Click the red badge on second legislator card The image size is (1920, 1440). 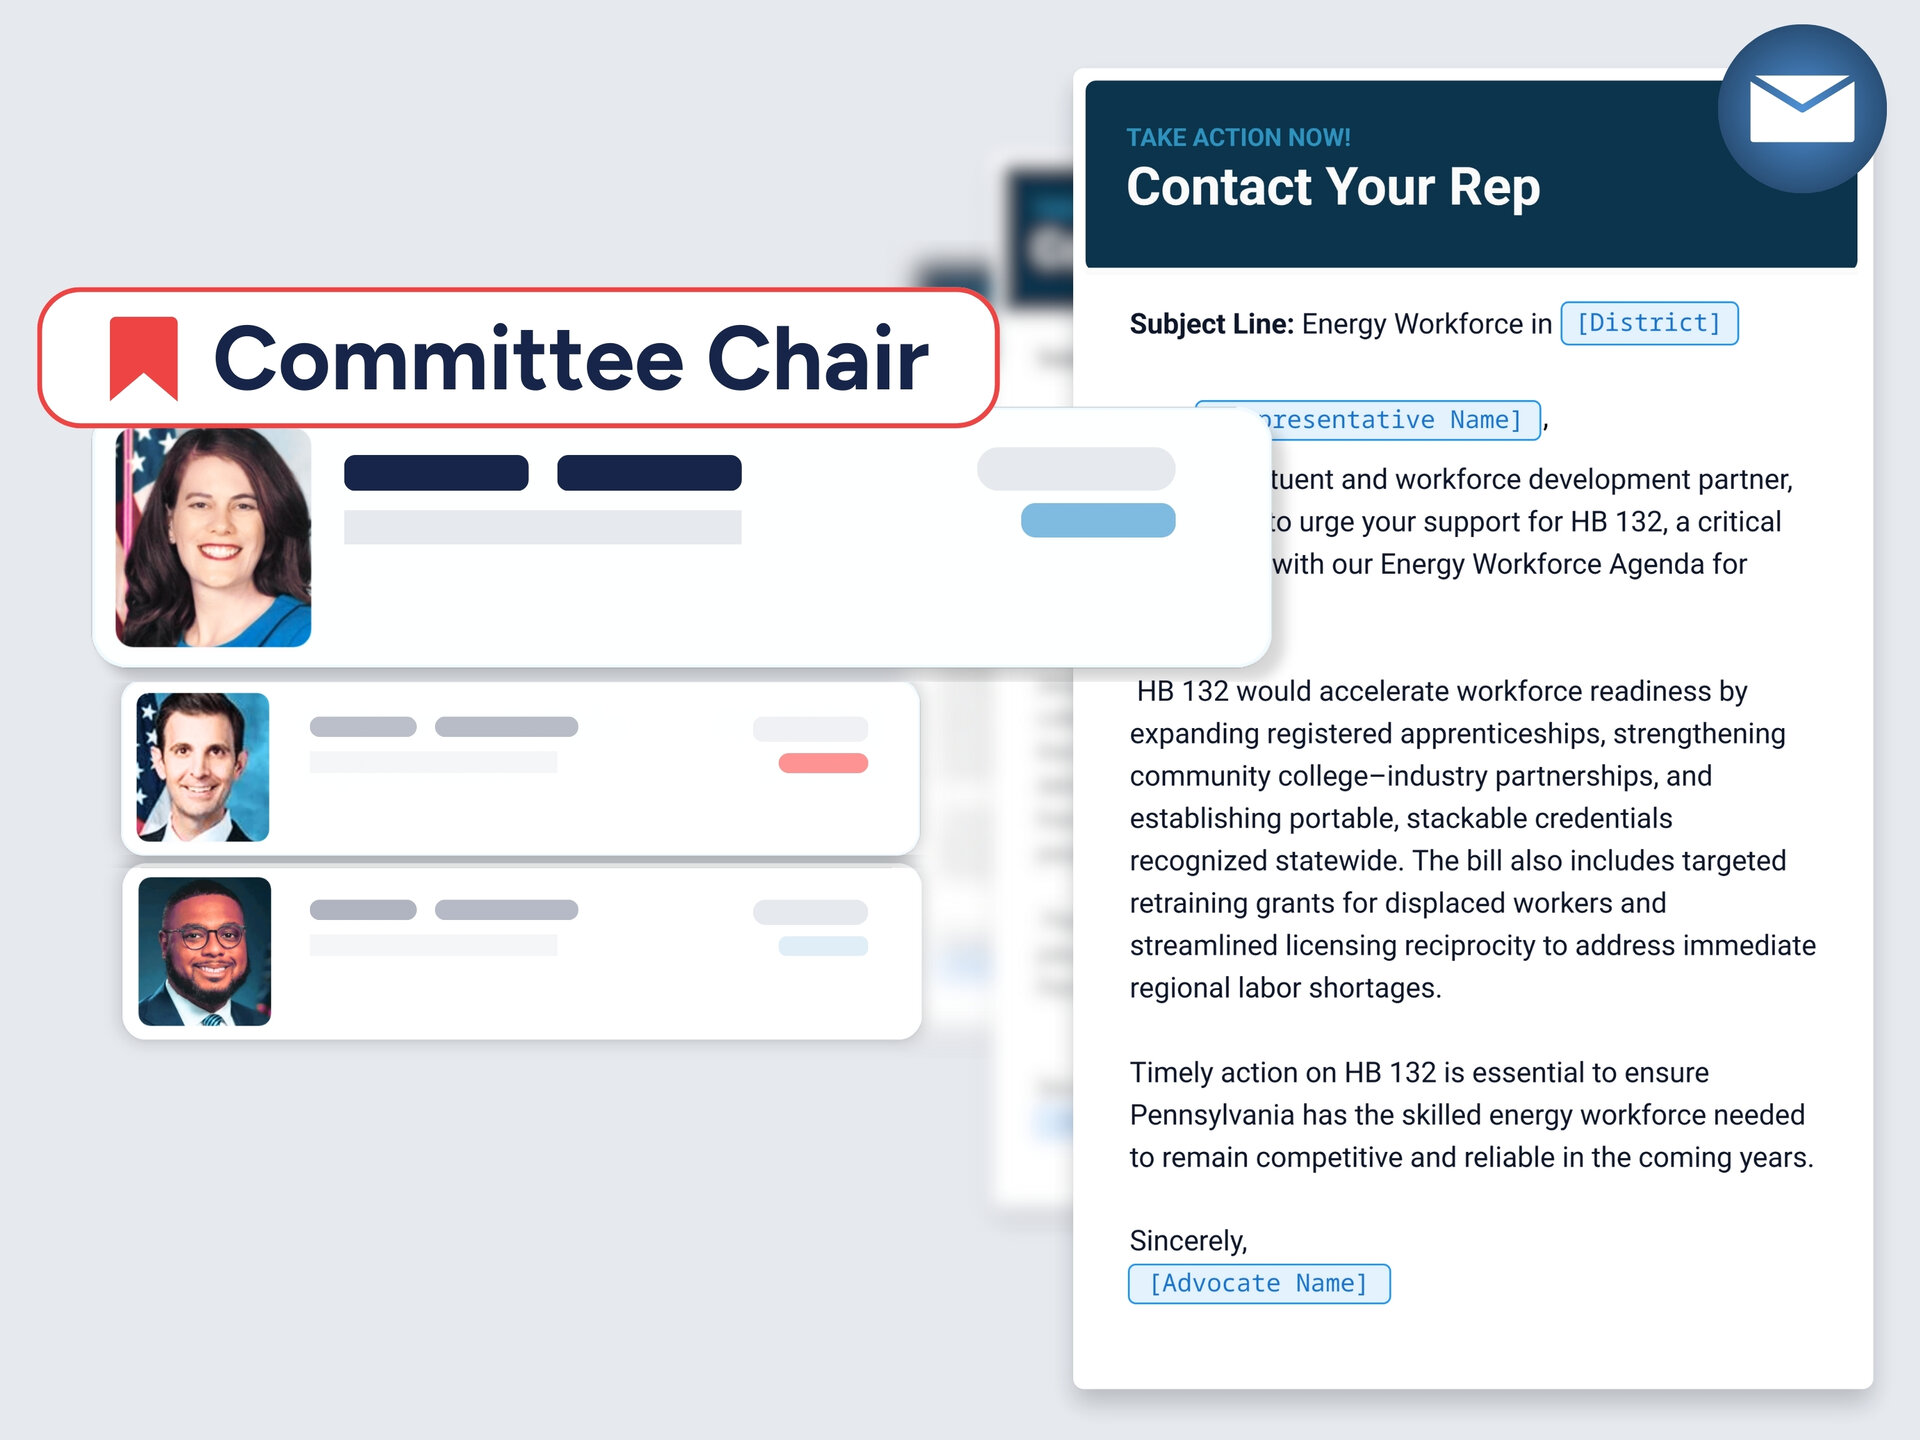[x=822, y=763]
